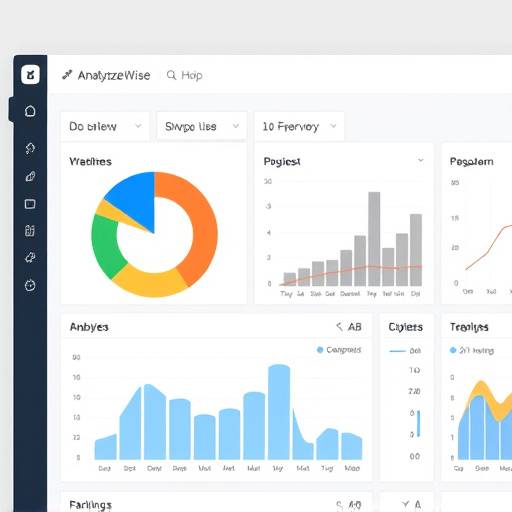Click the Y icon next to A
512x512 pixels.
tap(405, 505)
